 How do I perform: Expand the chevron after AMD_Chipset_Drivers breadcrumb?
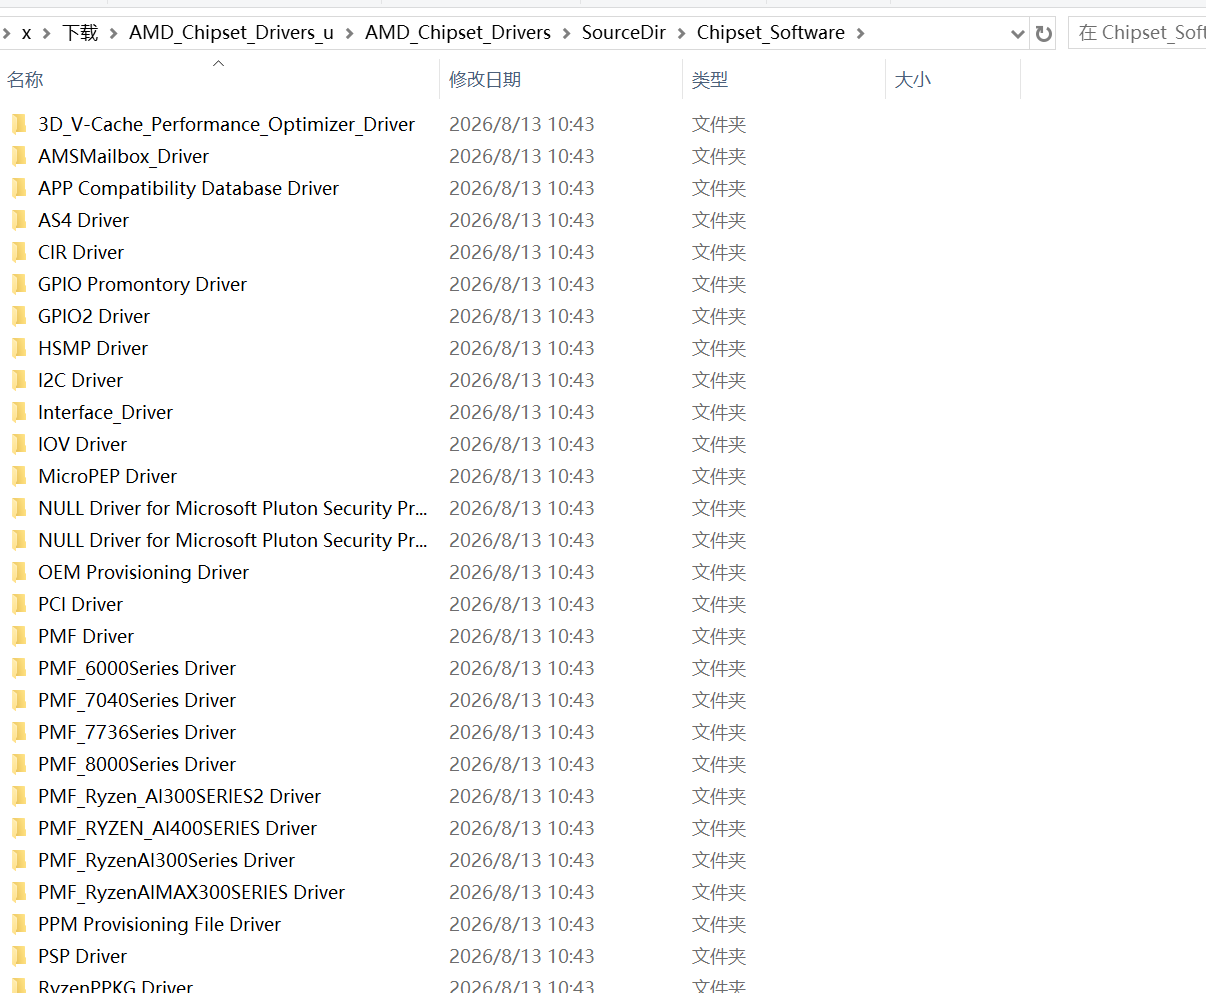pos(566,33)
